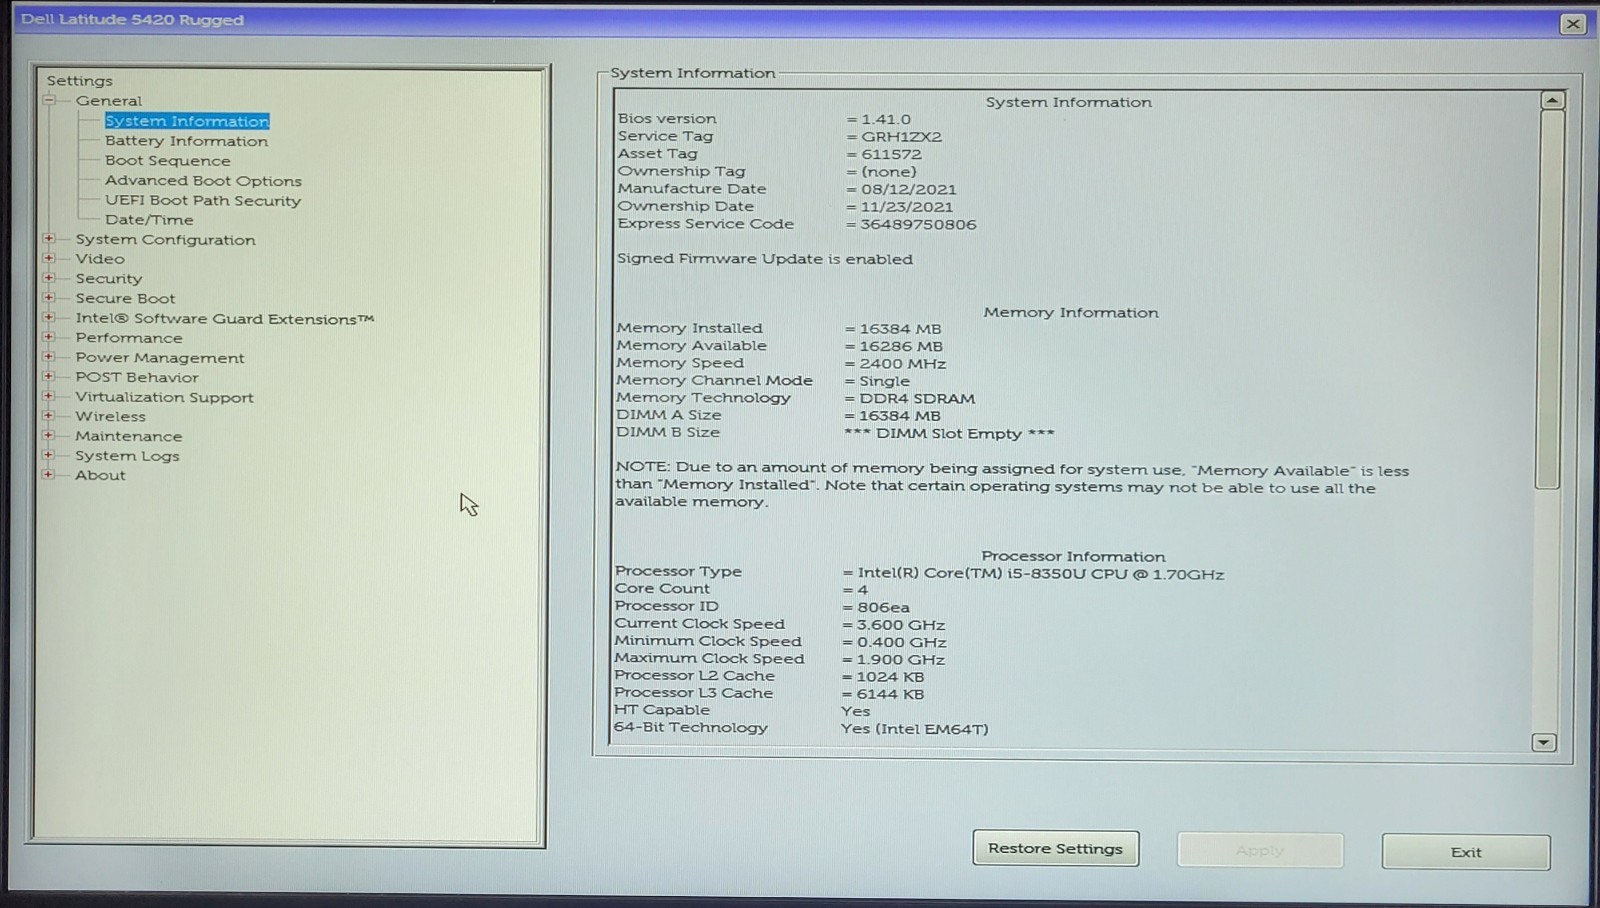
Task: Click the Signed Firmware Update status line
Action: [765, 259]
